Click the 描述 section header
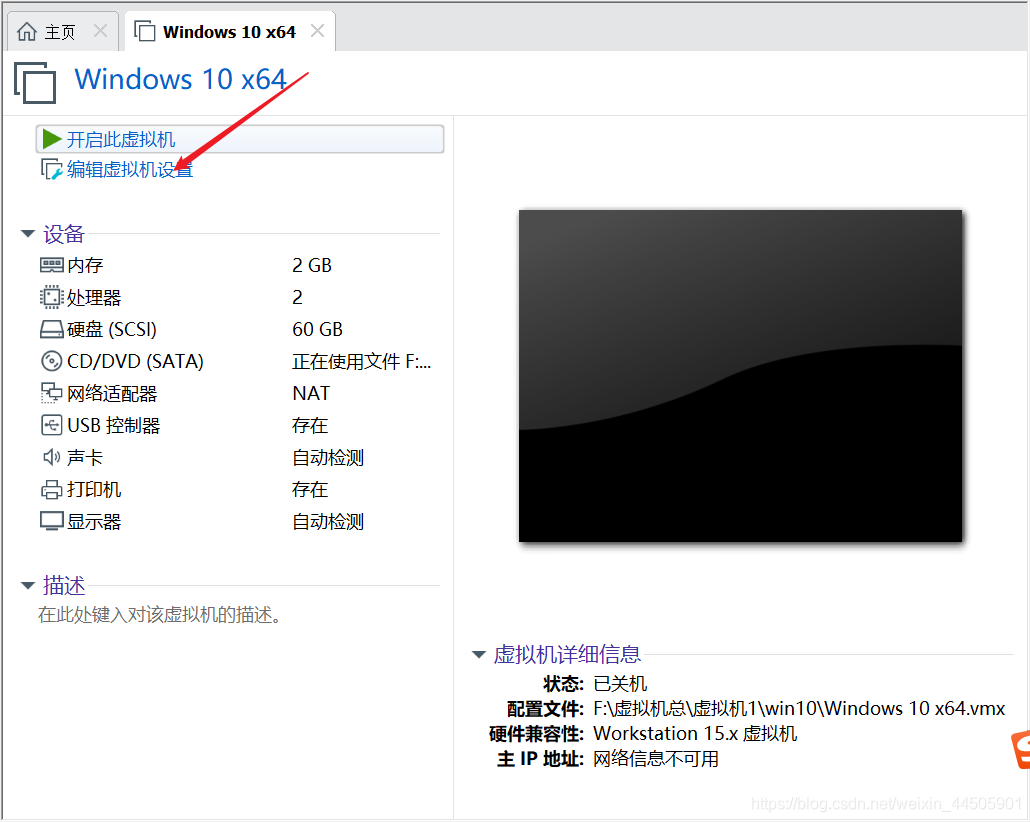This screenshot has width=1030, height=822. pos(64,585)
